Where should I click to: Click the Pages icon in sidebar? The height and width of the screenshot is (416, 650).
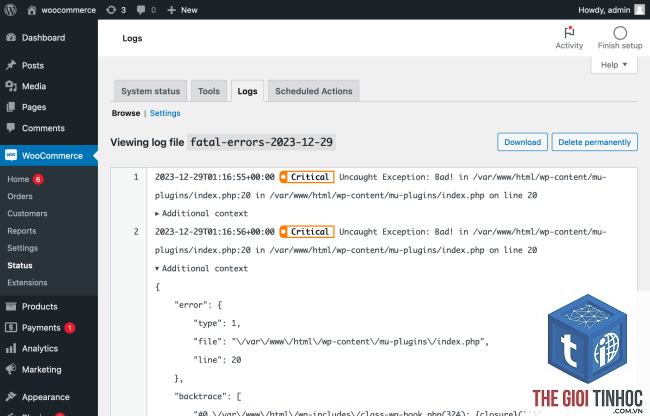pyautogui.click(x=11, y=107)
